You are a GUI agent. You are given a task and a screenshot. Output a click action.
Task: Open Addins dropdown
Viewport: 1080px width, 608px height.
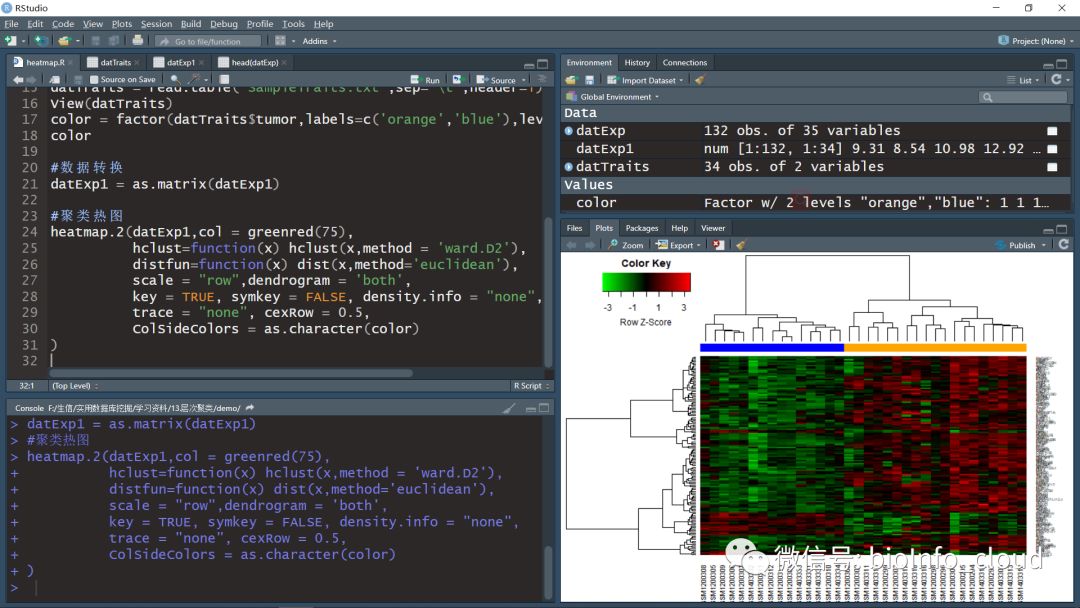click(320, 41)
